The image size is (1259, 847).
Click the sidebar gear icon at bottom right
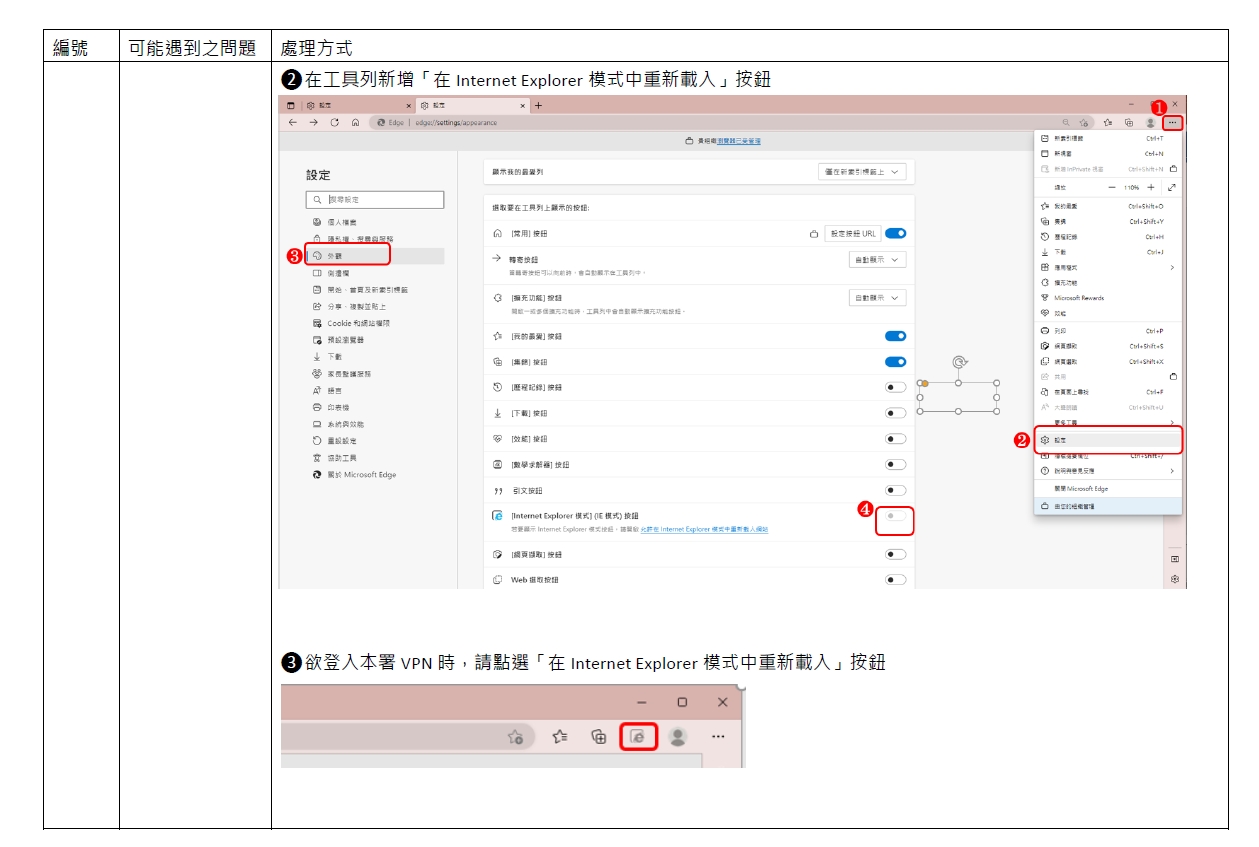1175,579
